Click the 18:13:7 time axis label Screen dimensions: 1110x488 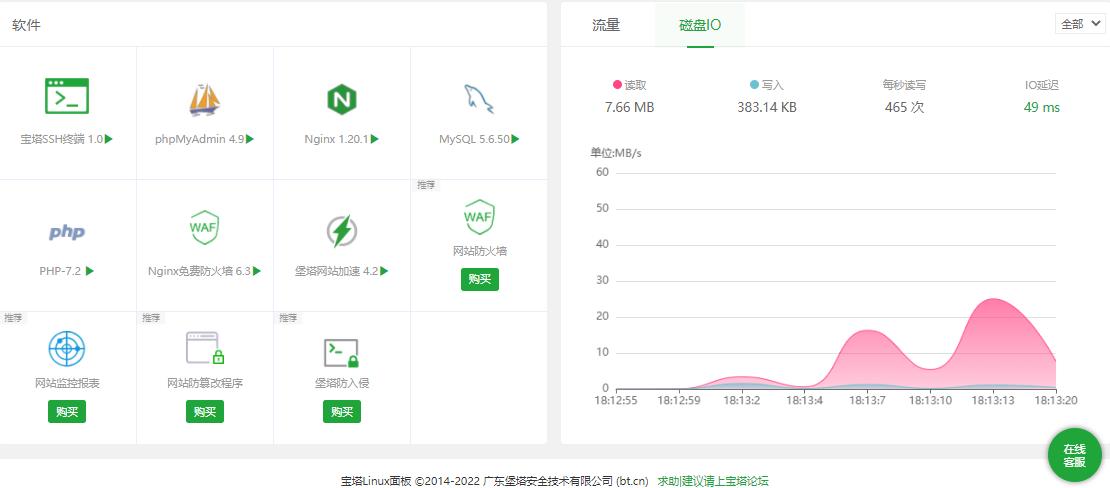[x=866, y=400]
